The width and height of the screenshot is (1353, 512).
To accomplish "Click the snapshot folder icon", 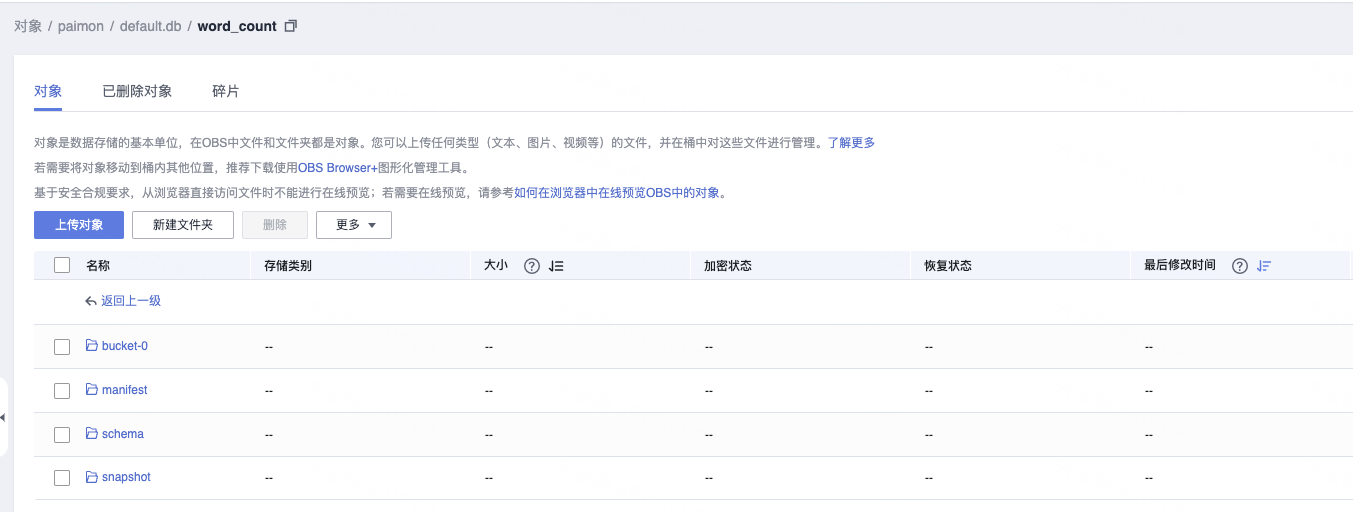I will 92,477.
